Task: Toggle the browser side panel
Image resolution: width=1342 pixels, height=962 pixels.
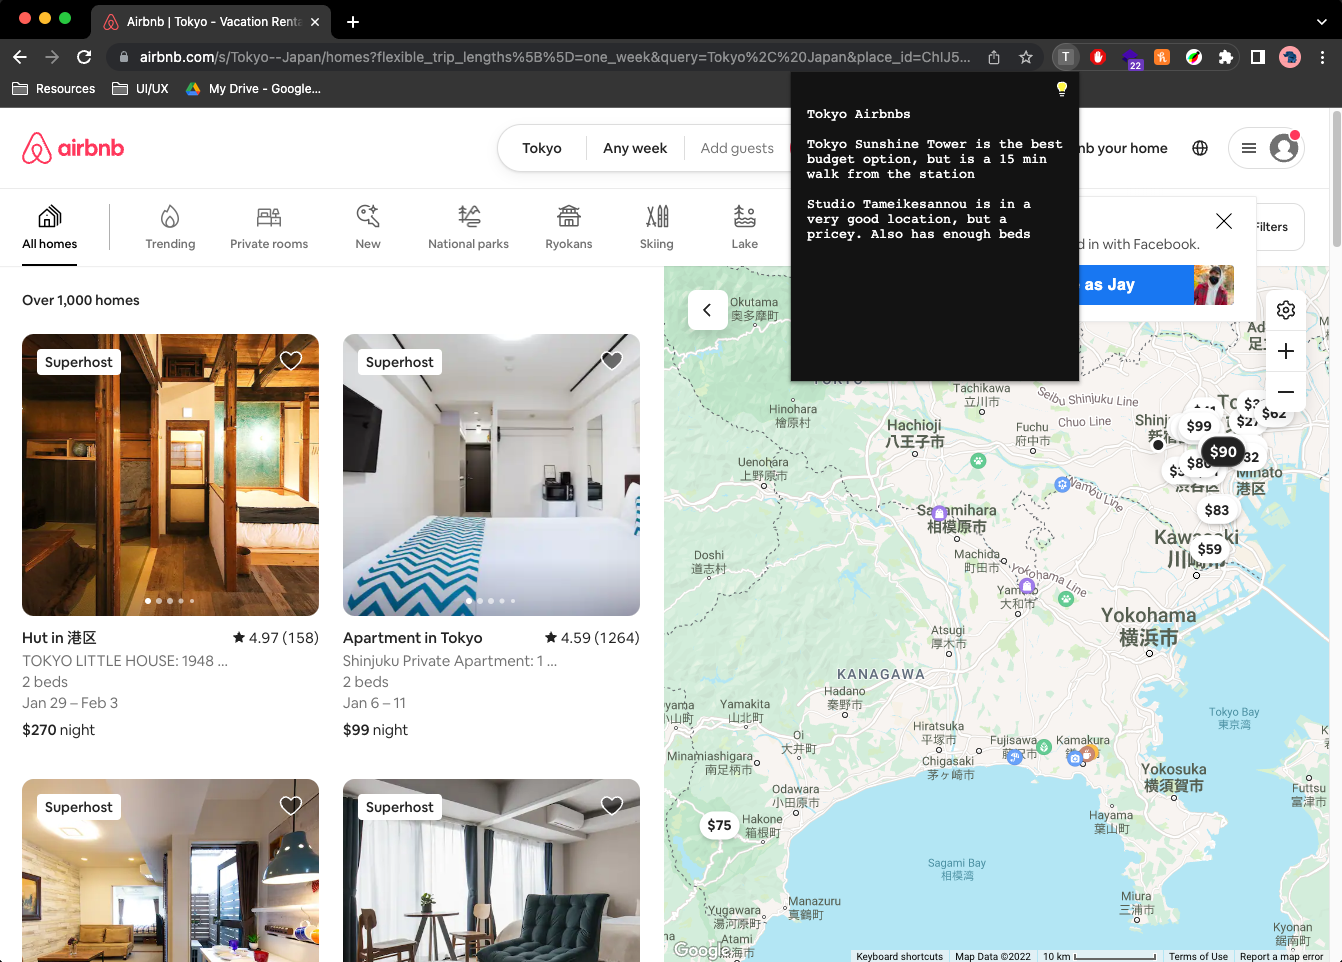Action: click(x=1258, y=57)
